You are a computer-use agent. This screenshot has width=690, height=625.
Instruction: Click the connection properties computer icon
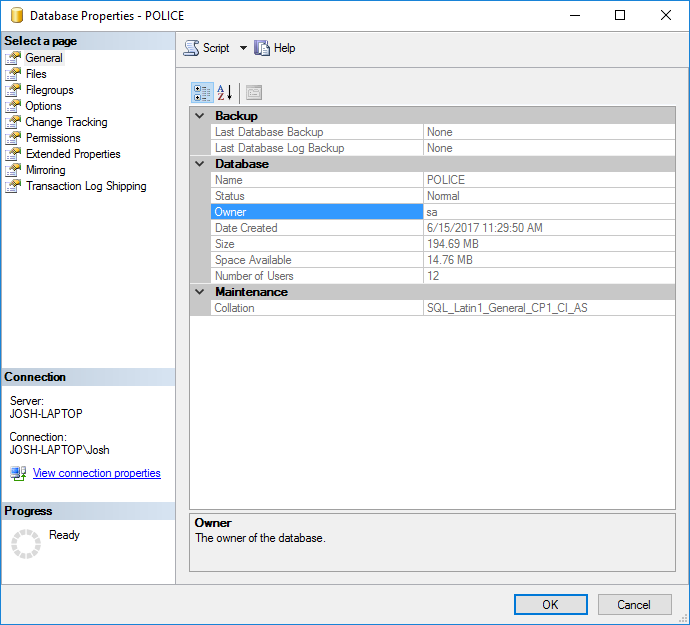[x=18, y=474]
